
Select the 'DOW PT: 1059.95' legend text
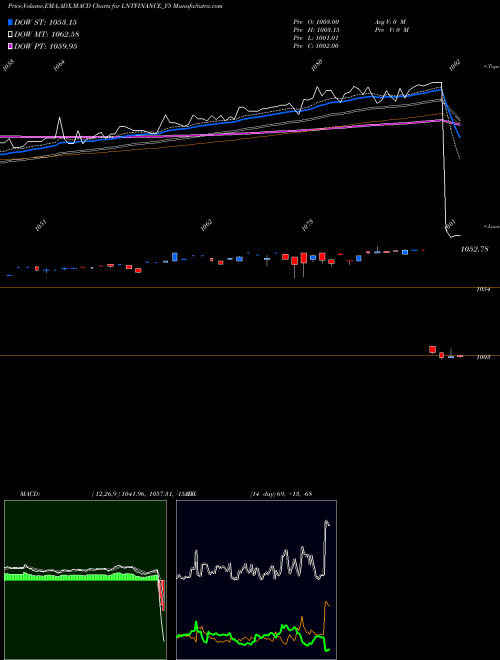pyautogui.click(x=46, y=46)
